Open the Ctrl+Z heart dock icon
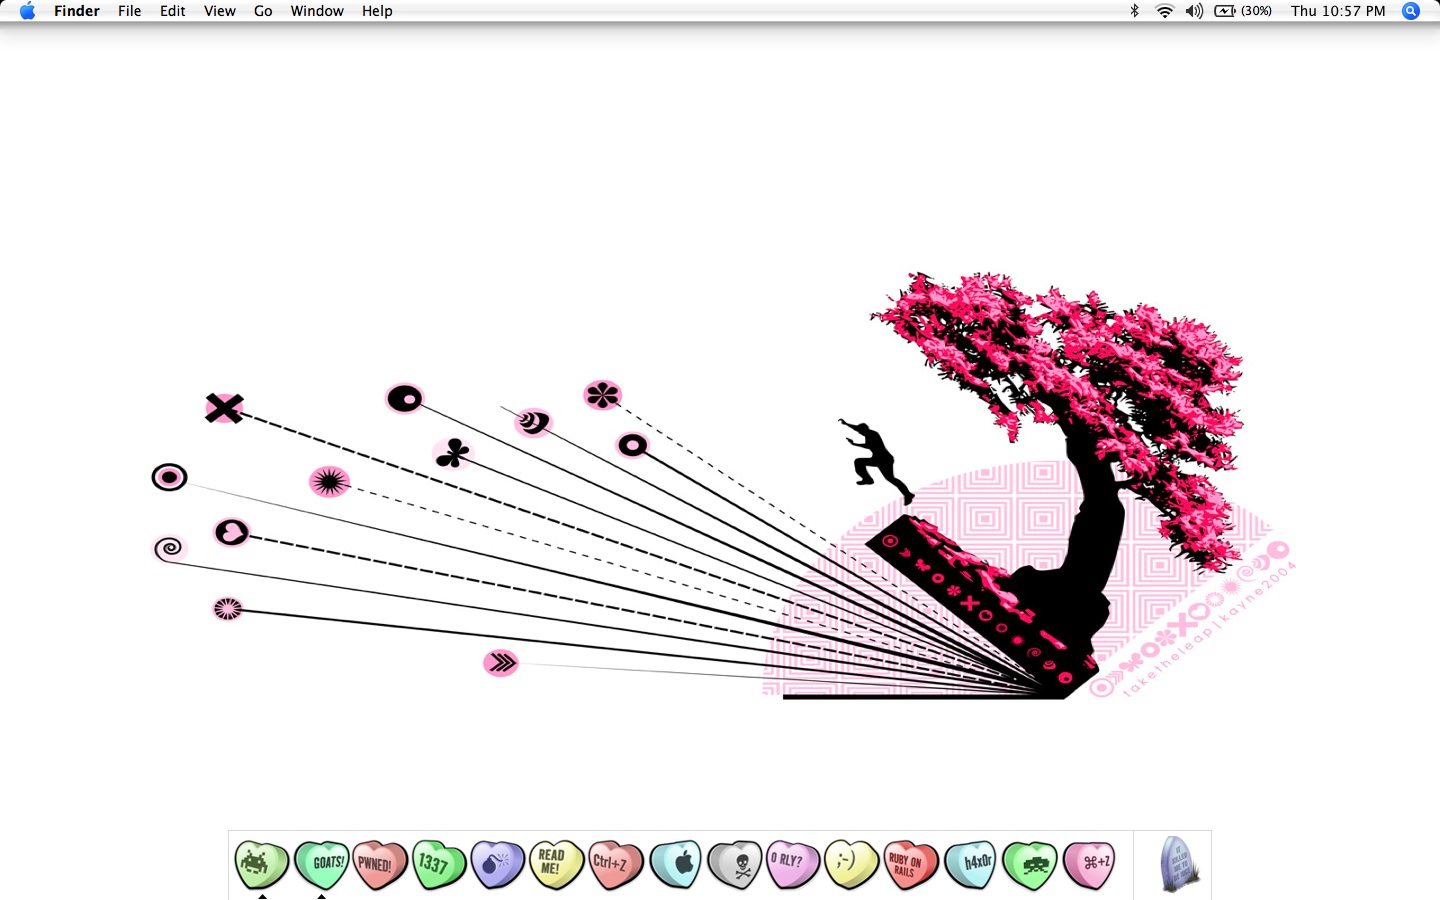 (x=616, y=865)
